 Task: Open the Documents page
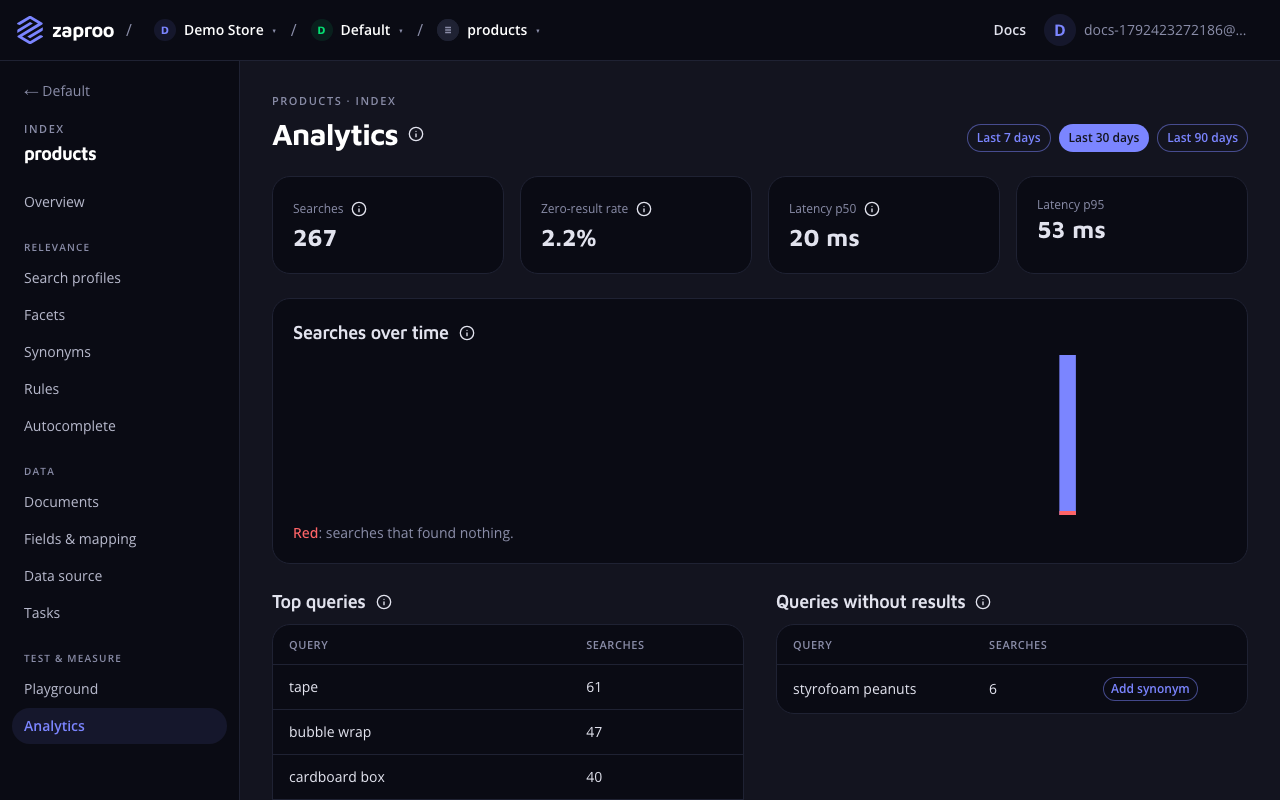coord(119,502)
